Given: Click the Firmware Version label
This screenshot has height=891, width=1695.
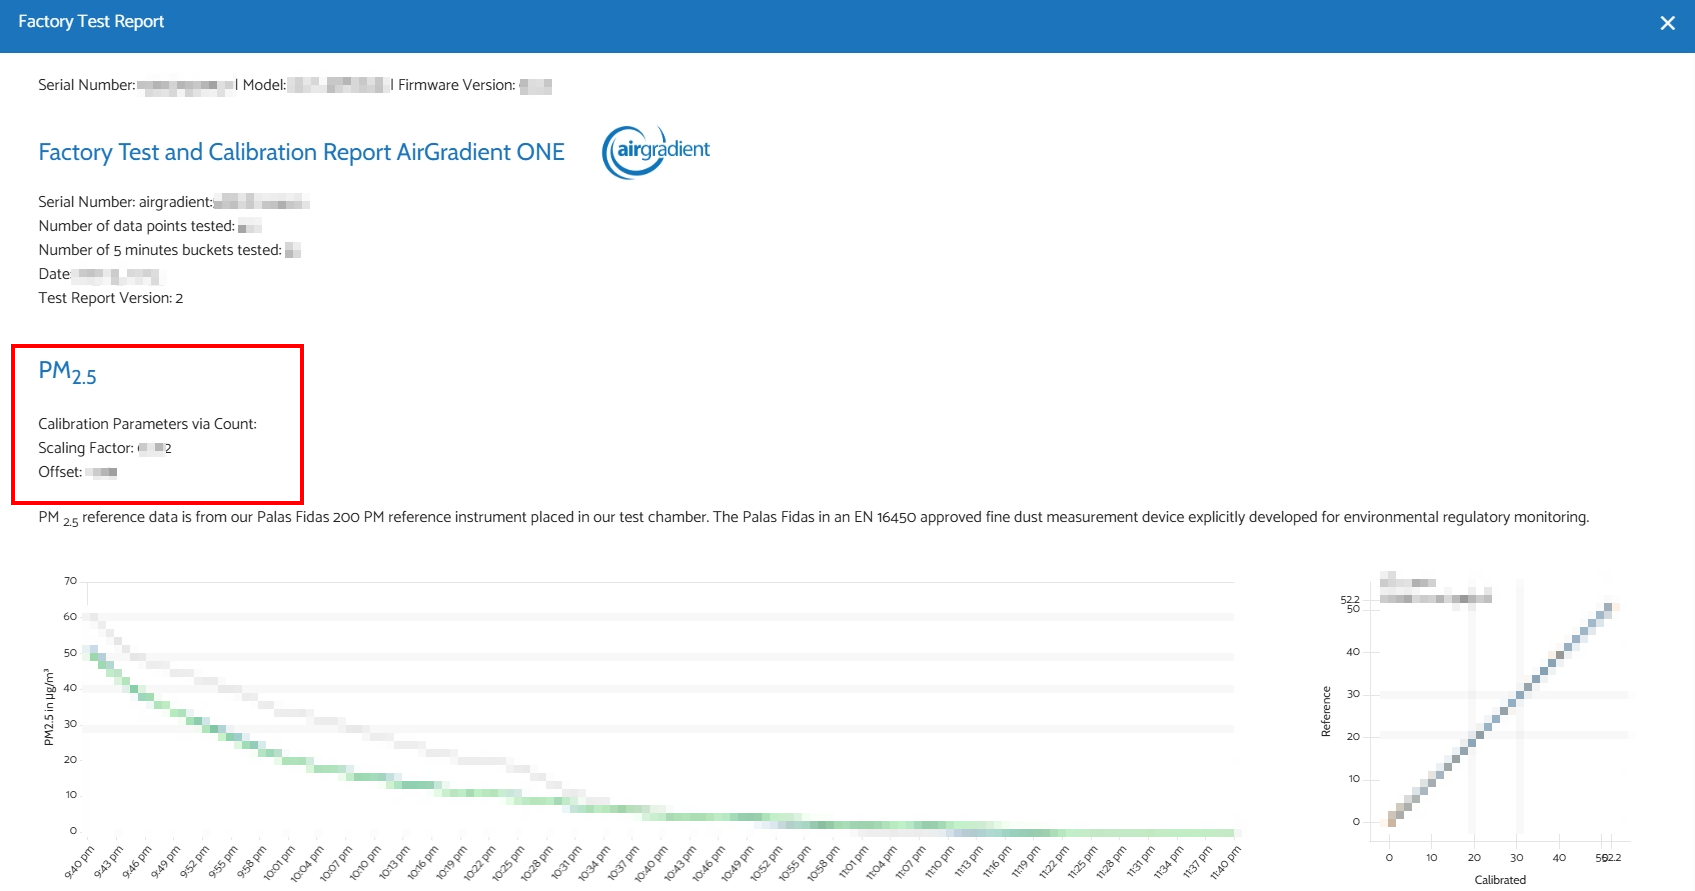Looking at the screenshot, I should pyautogui.click(x=456, y=85).
